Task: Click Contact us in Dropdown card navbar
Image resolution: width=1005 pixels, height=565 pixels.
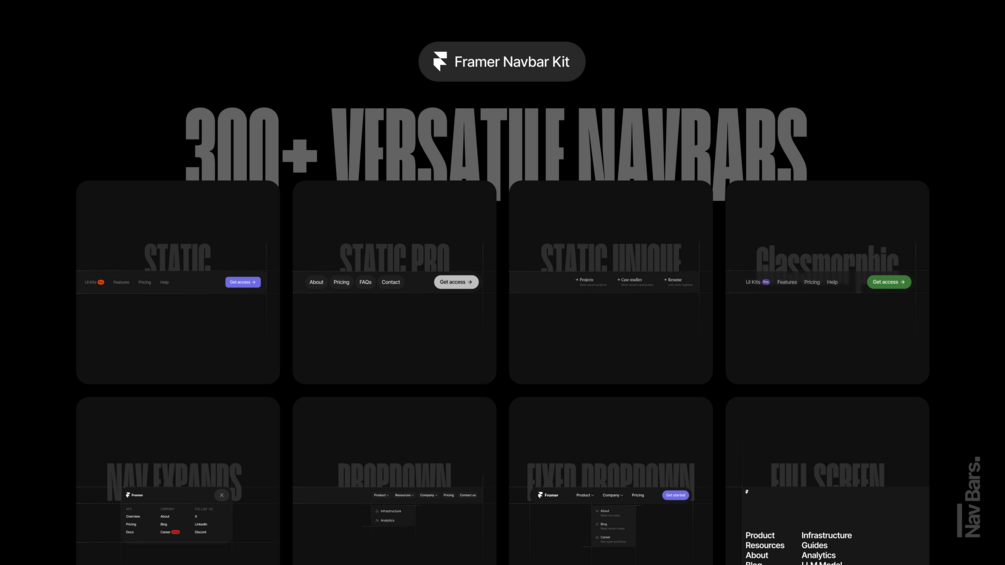Action: click(468, 495)
